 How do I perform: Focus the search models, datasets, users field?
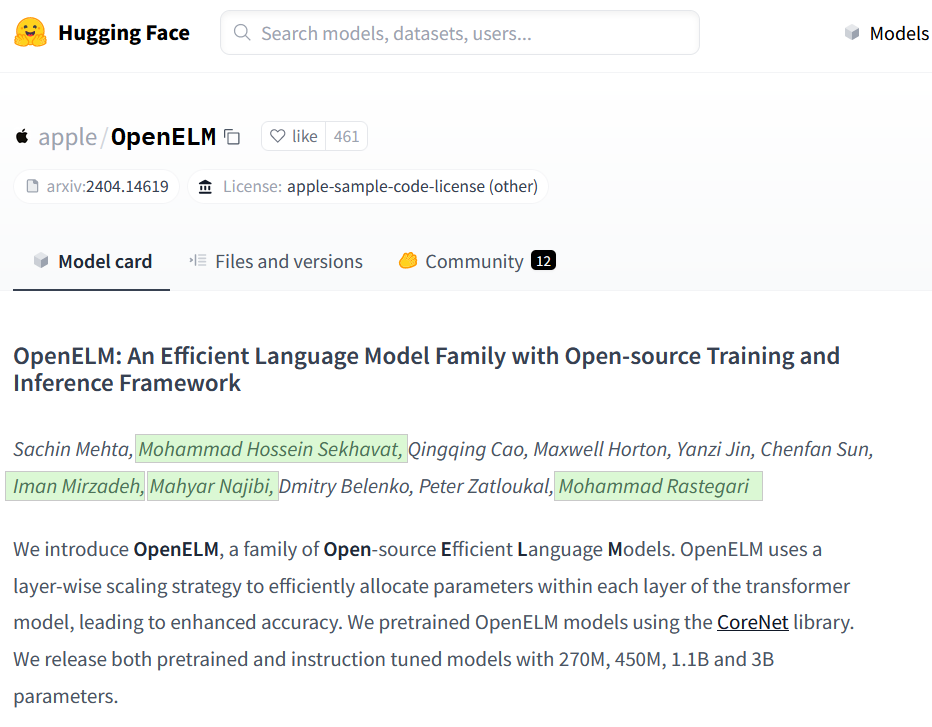pos(470,33)
